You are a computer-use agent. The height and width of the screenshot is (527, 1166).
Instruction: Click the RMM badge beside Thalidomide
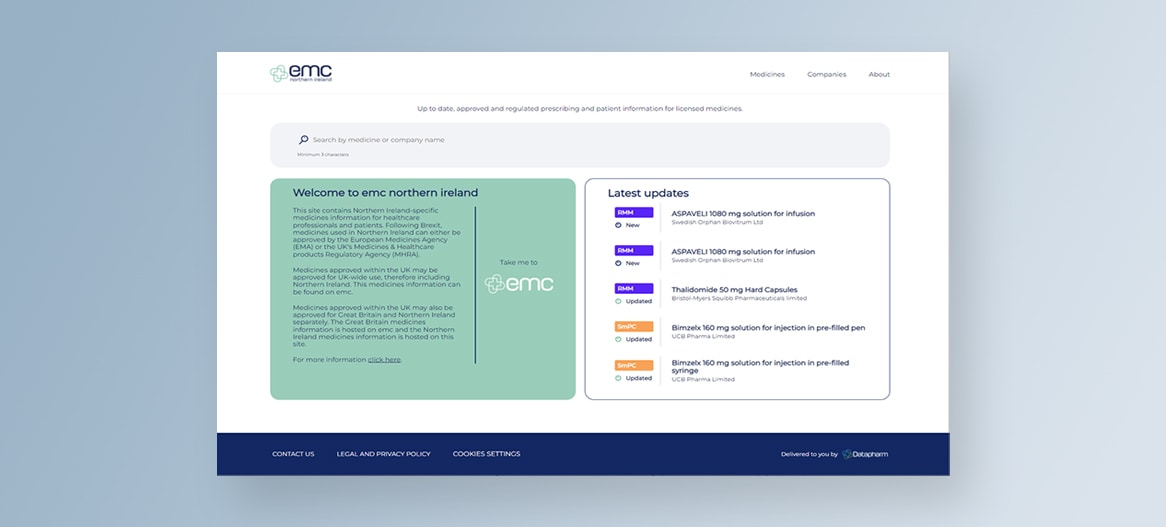(x=634, y=288)
